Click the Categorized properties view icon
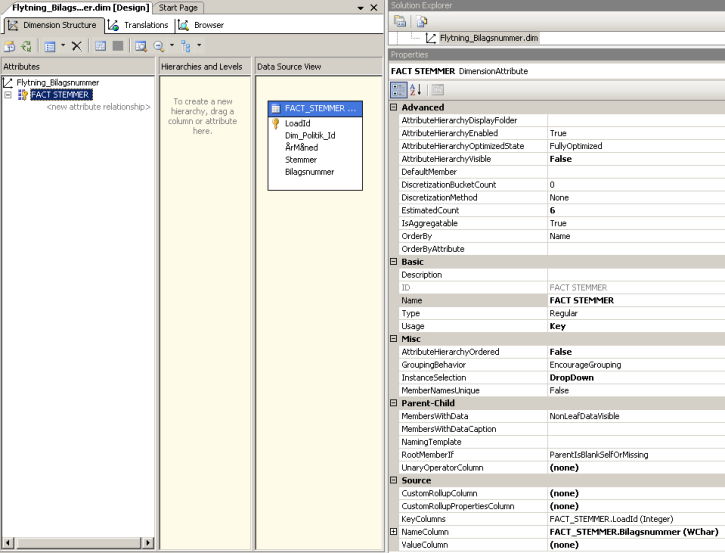 click(399, 90)
